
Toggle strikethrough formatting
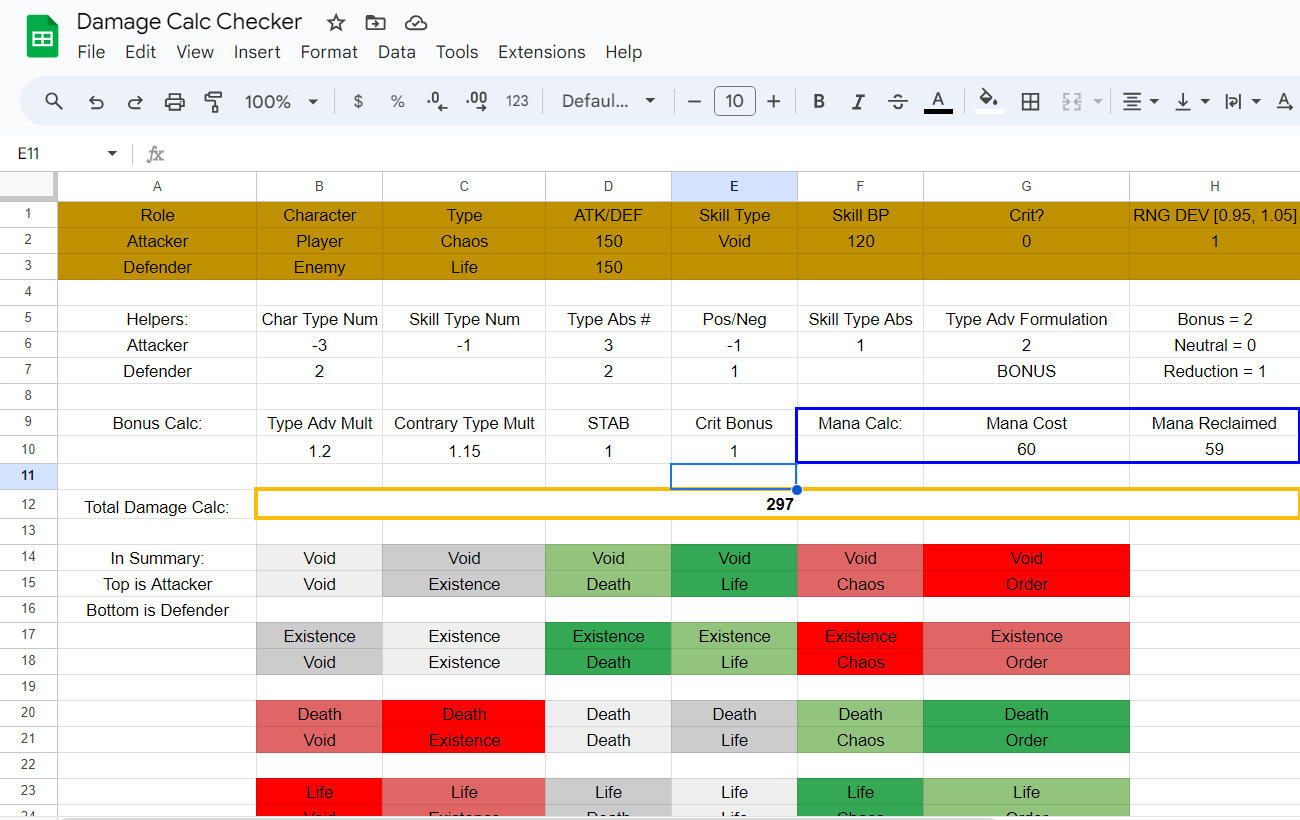pos(897,101)
